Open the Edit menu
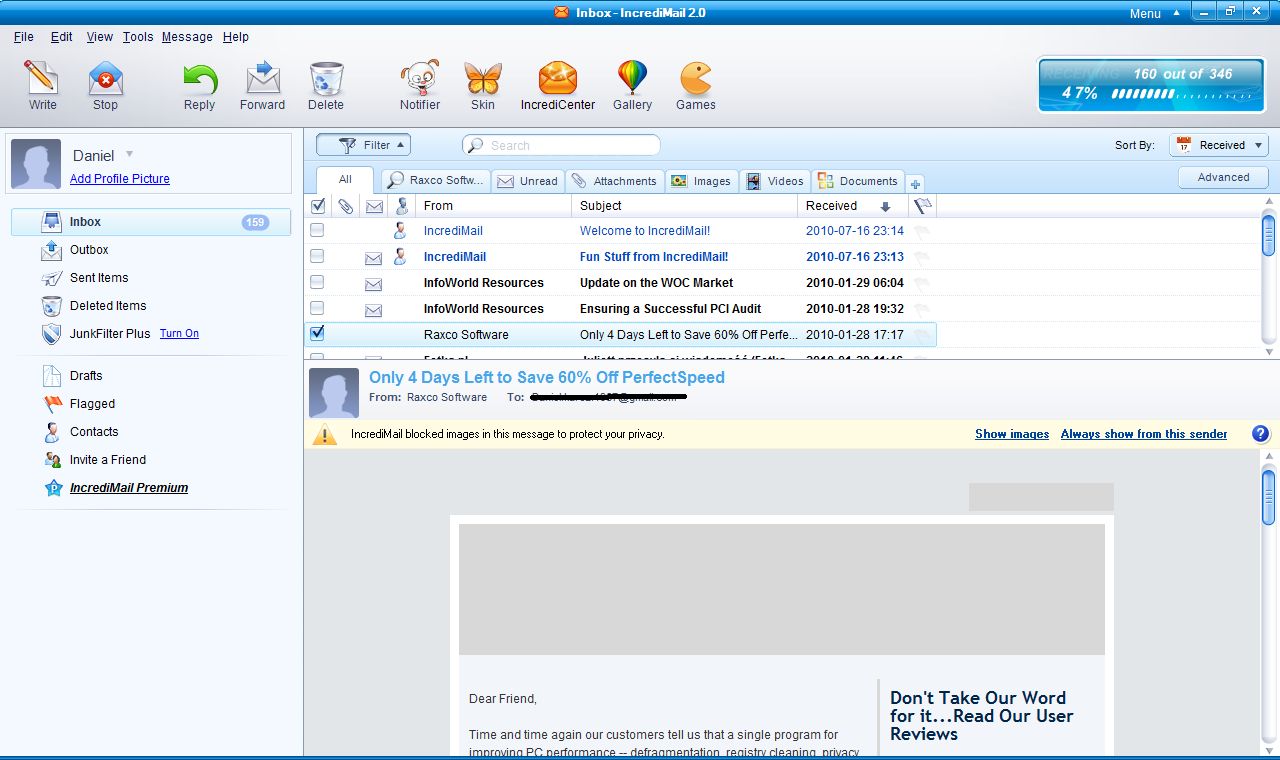Image resolution: width=1280 pixels, height=760 pixels. point(62,37)
